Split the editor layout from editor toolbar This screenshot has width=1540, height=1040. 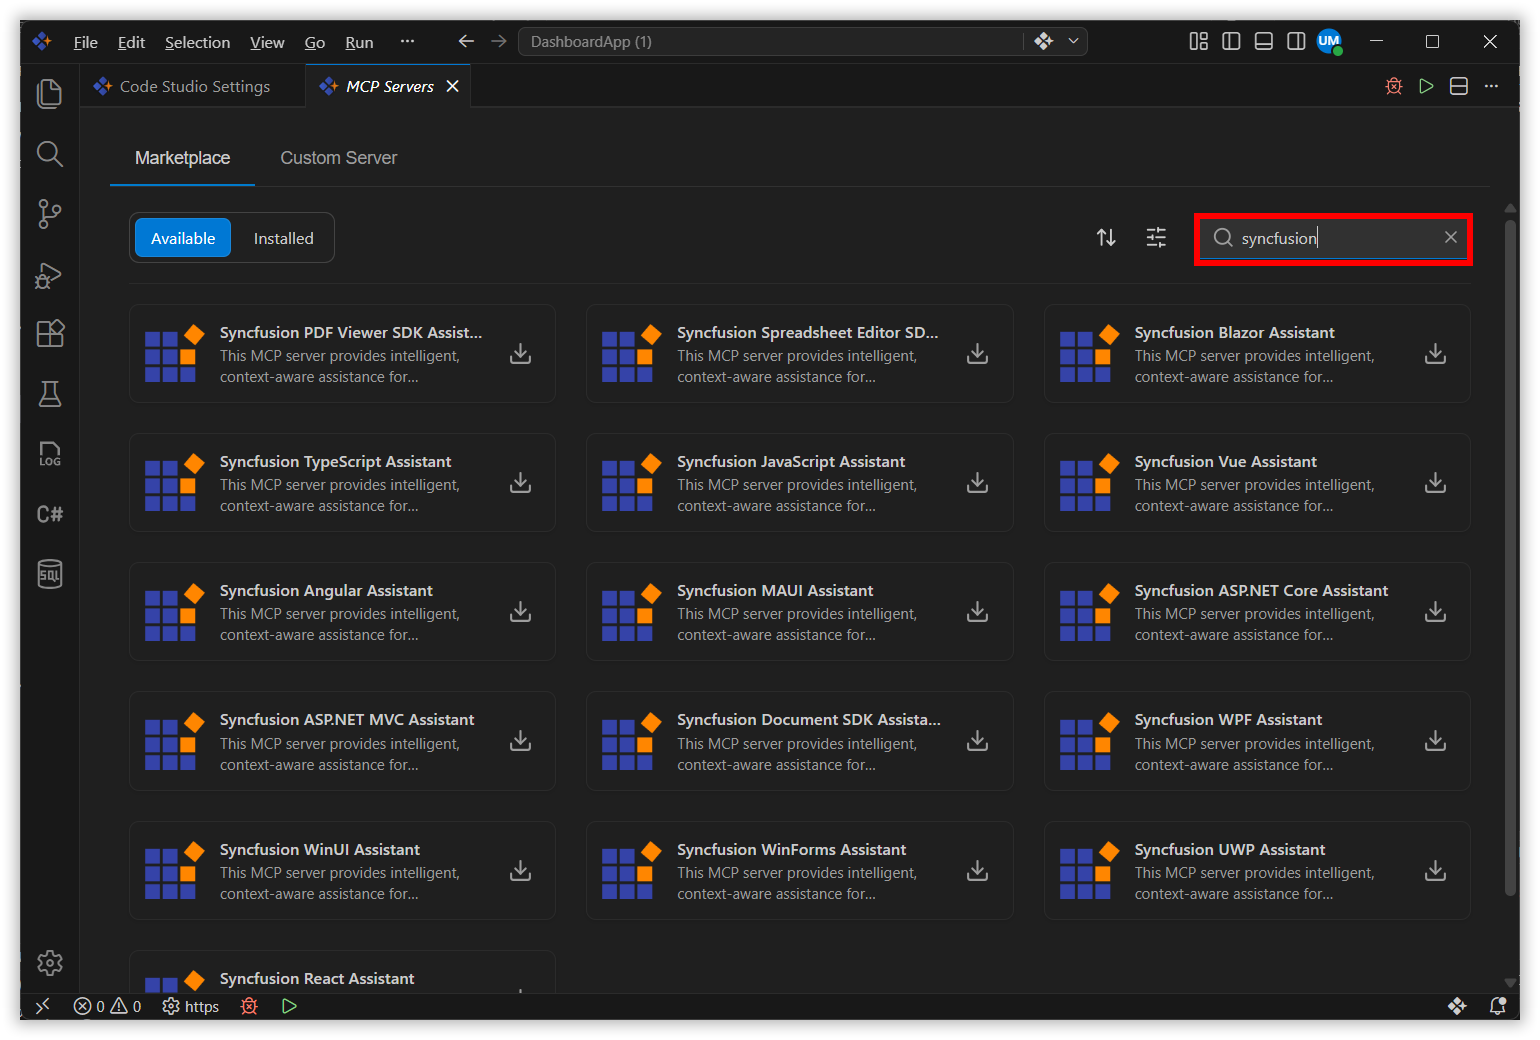tap(1459, 86)
